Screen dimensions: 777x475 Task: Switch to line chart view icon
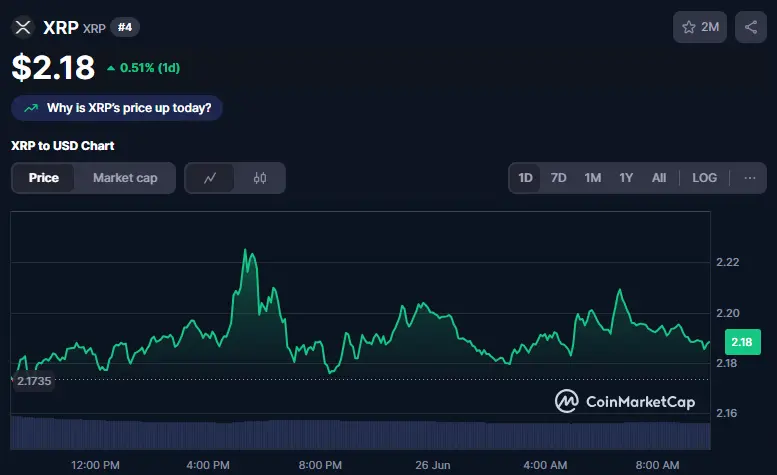tap(210, 178)
